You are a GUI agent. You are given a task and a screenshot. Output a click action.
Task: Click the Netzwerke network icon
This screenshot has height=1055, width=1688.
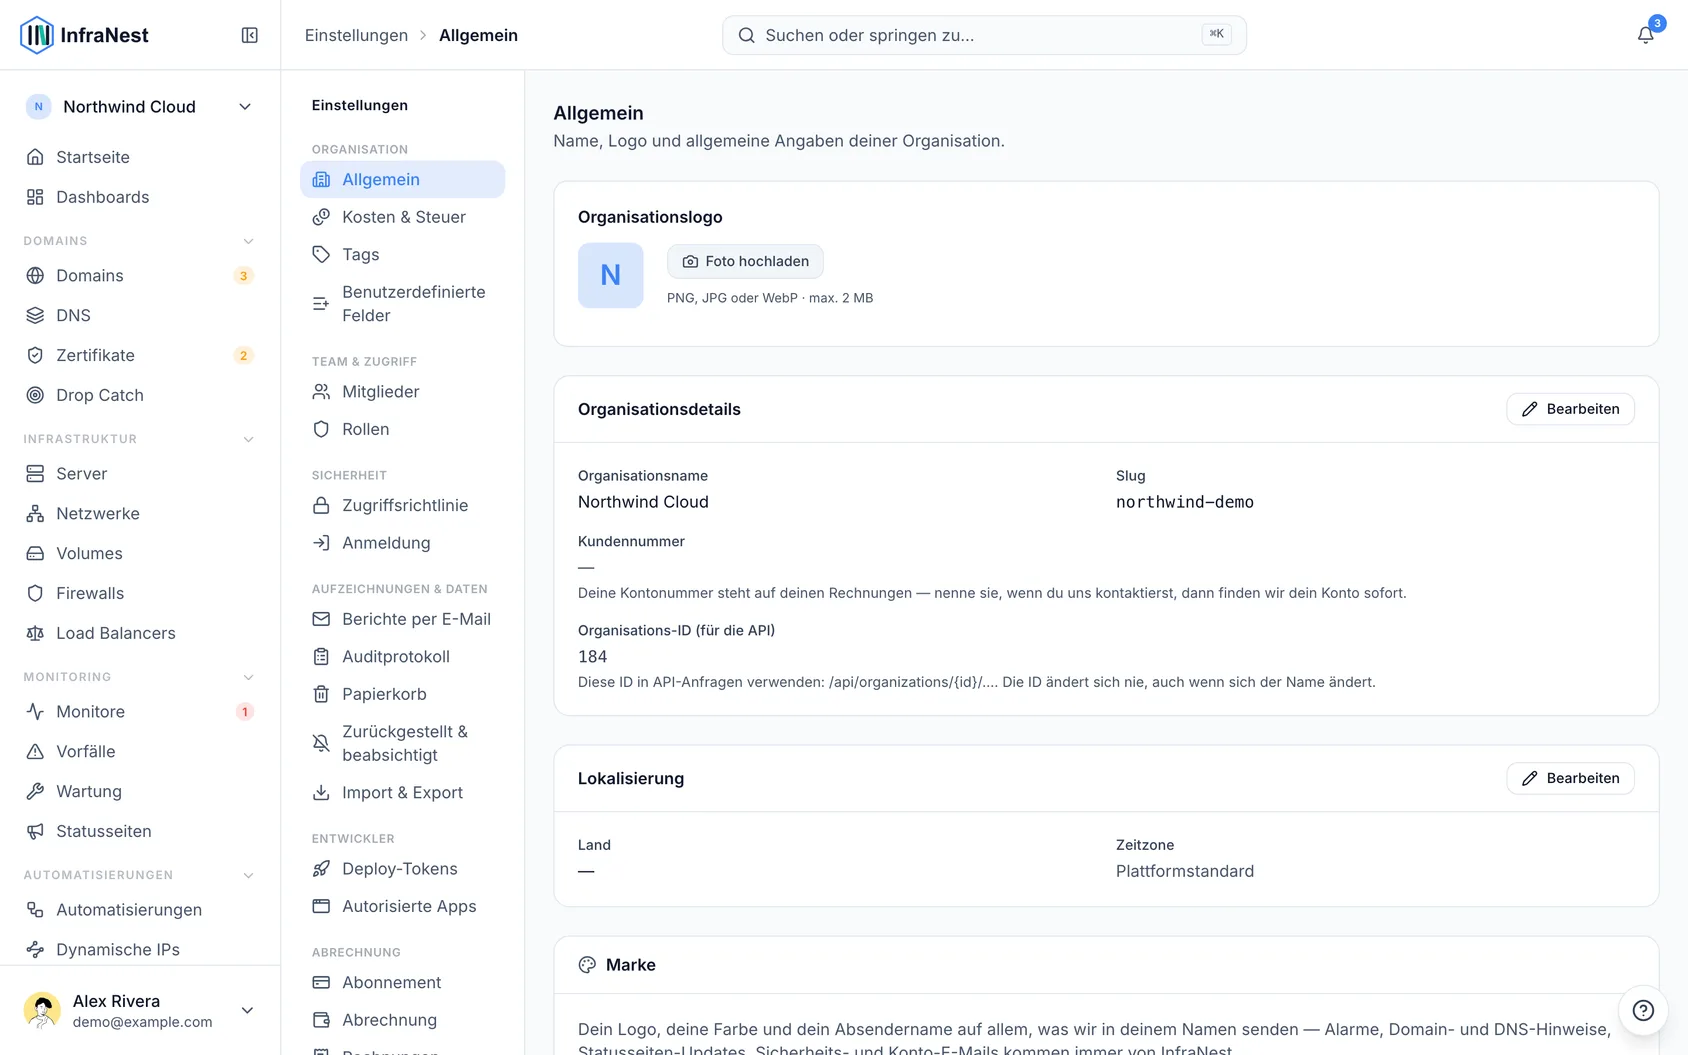coord(35,514)
